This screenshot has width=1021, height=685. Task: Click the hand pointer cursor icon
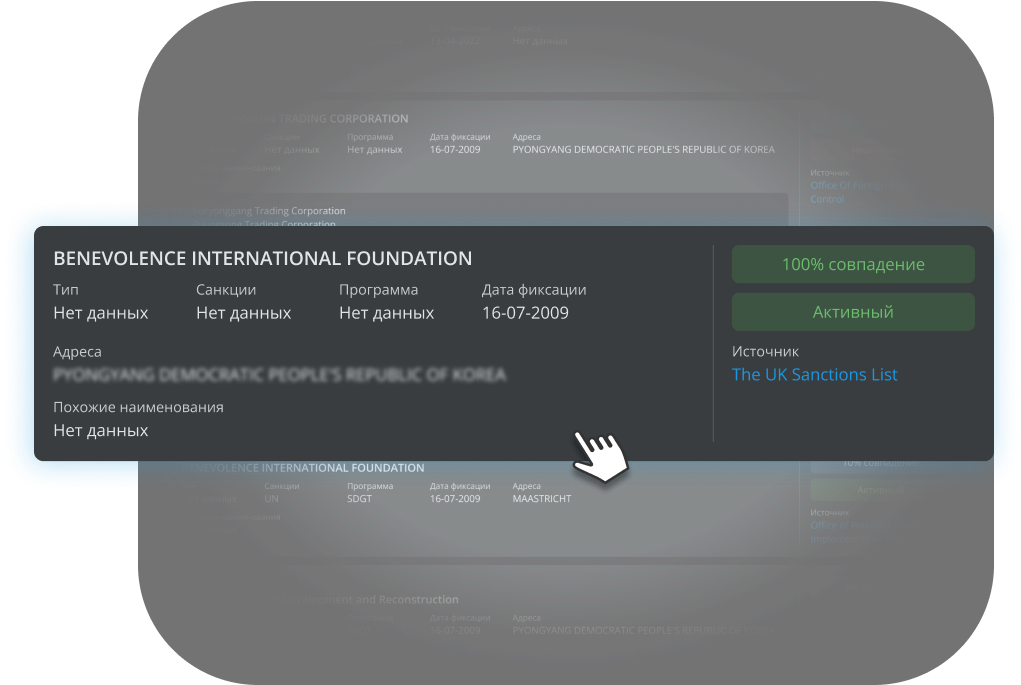602,457
